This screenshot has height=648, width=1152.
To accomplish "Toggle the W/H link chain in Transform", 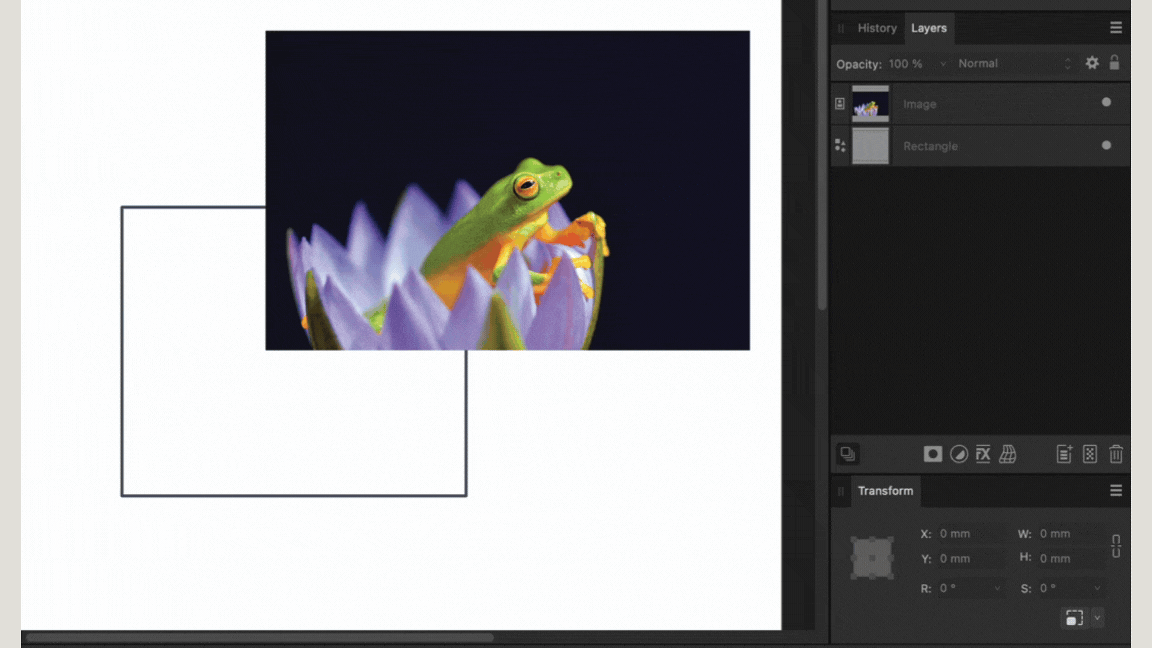I will [x=1115, y=546].
